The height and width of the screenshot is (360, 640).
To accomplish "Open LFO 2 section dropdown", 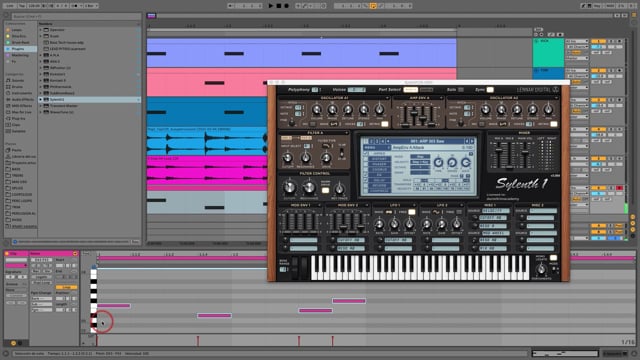I will 461,205.
